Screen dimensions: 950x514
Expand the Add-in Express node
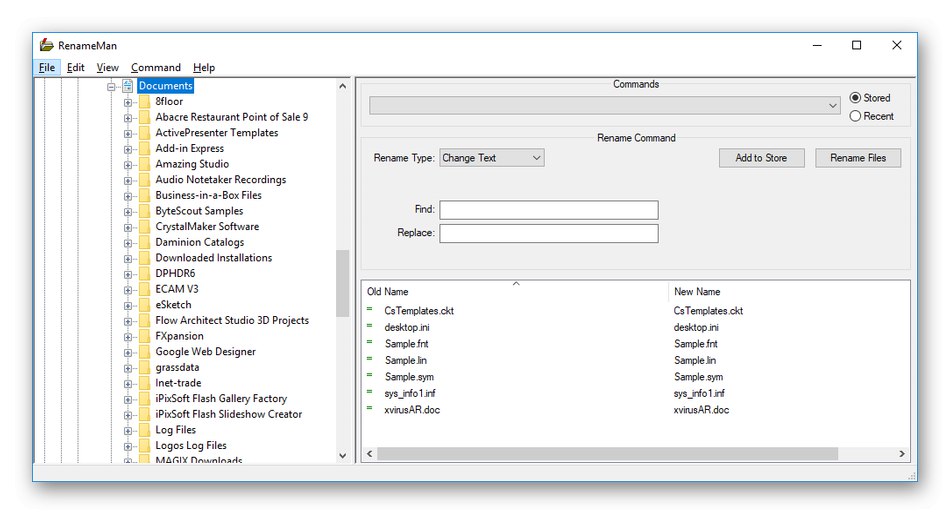click(128, 149)
